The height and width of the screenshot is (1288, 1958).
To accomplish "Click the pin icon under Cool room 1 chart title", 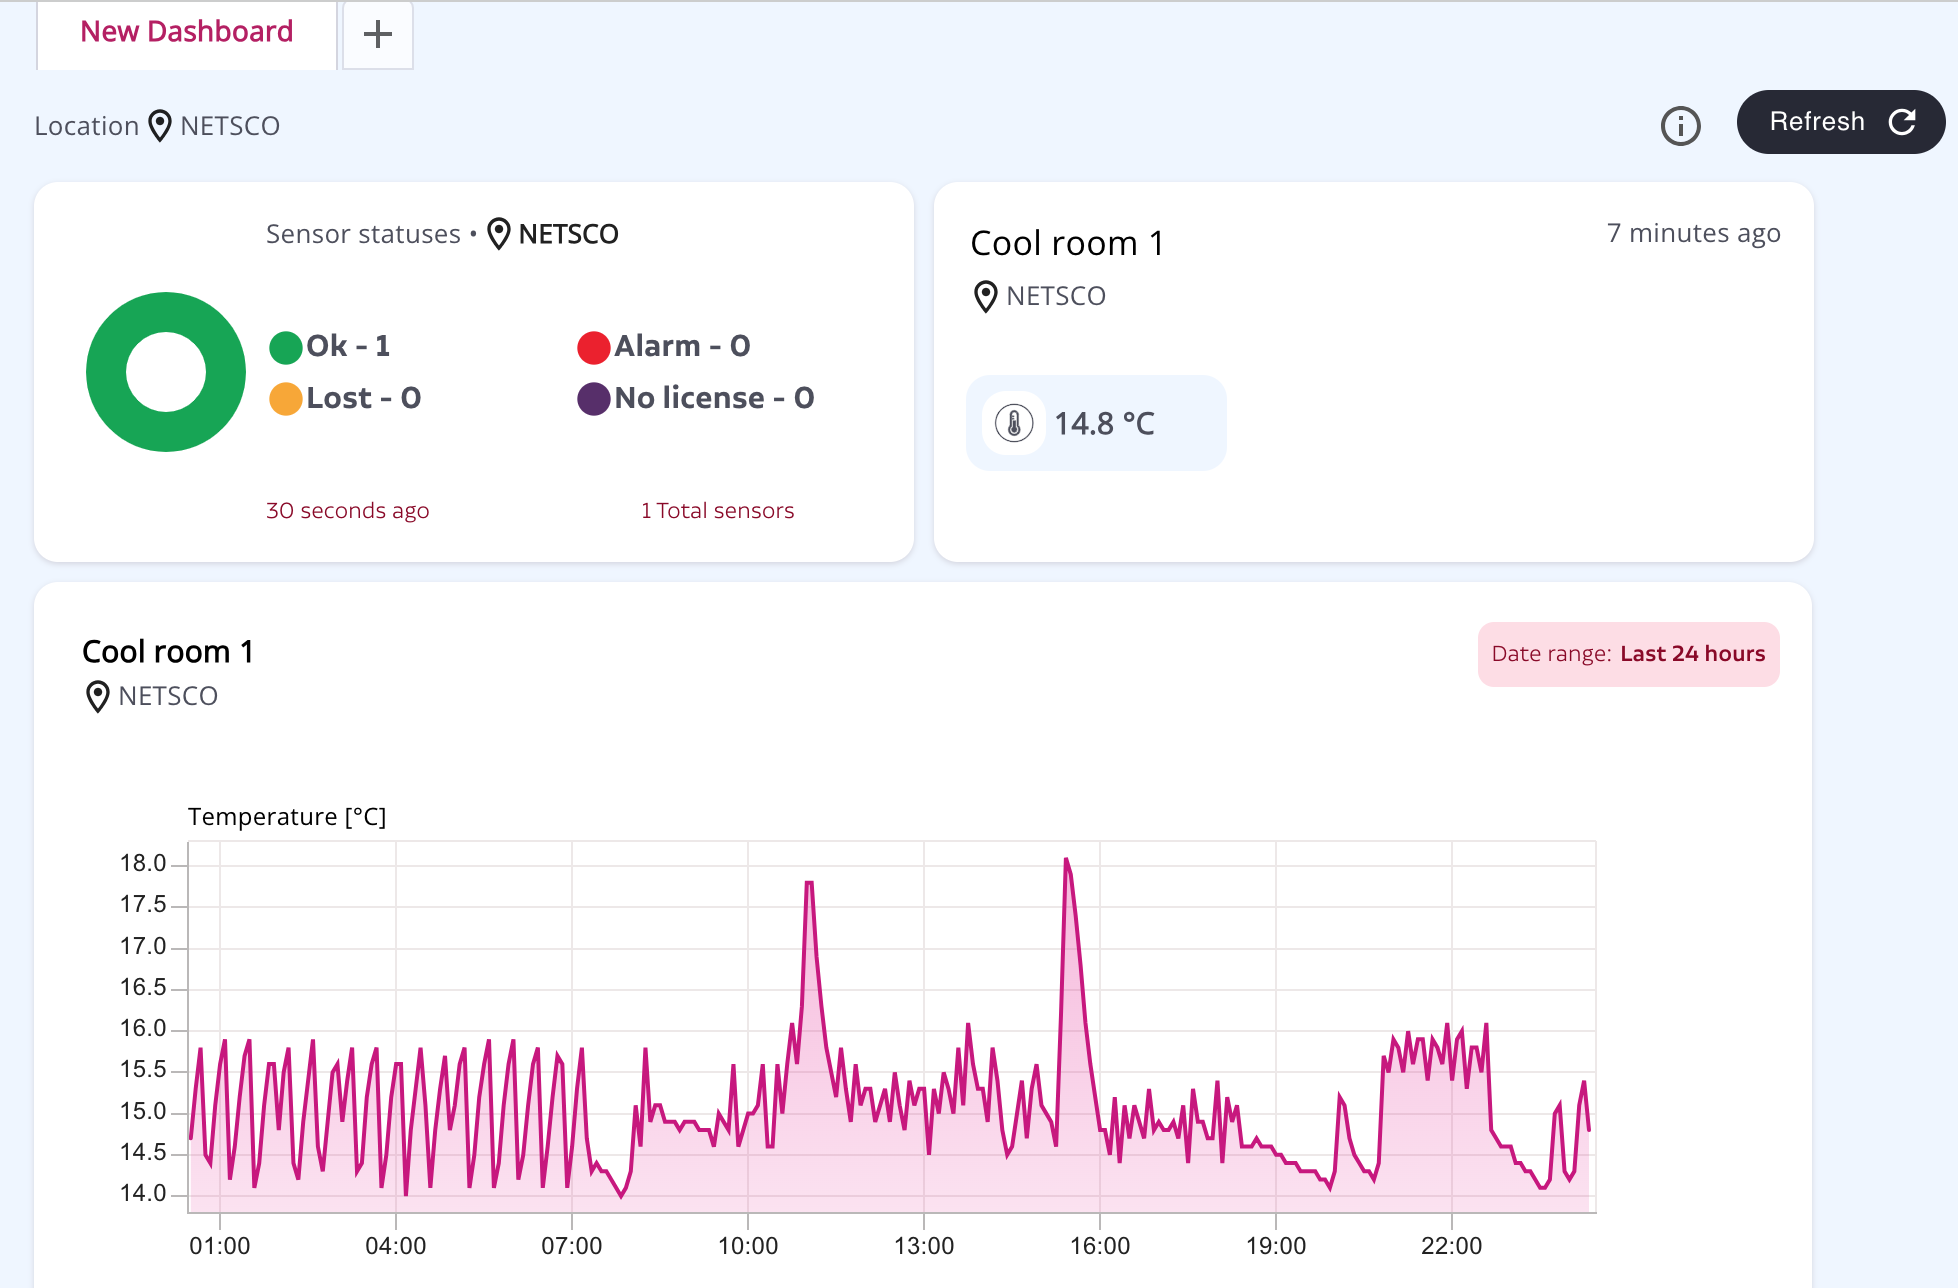I will (x=98, y=696).
